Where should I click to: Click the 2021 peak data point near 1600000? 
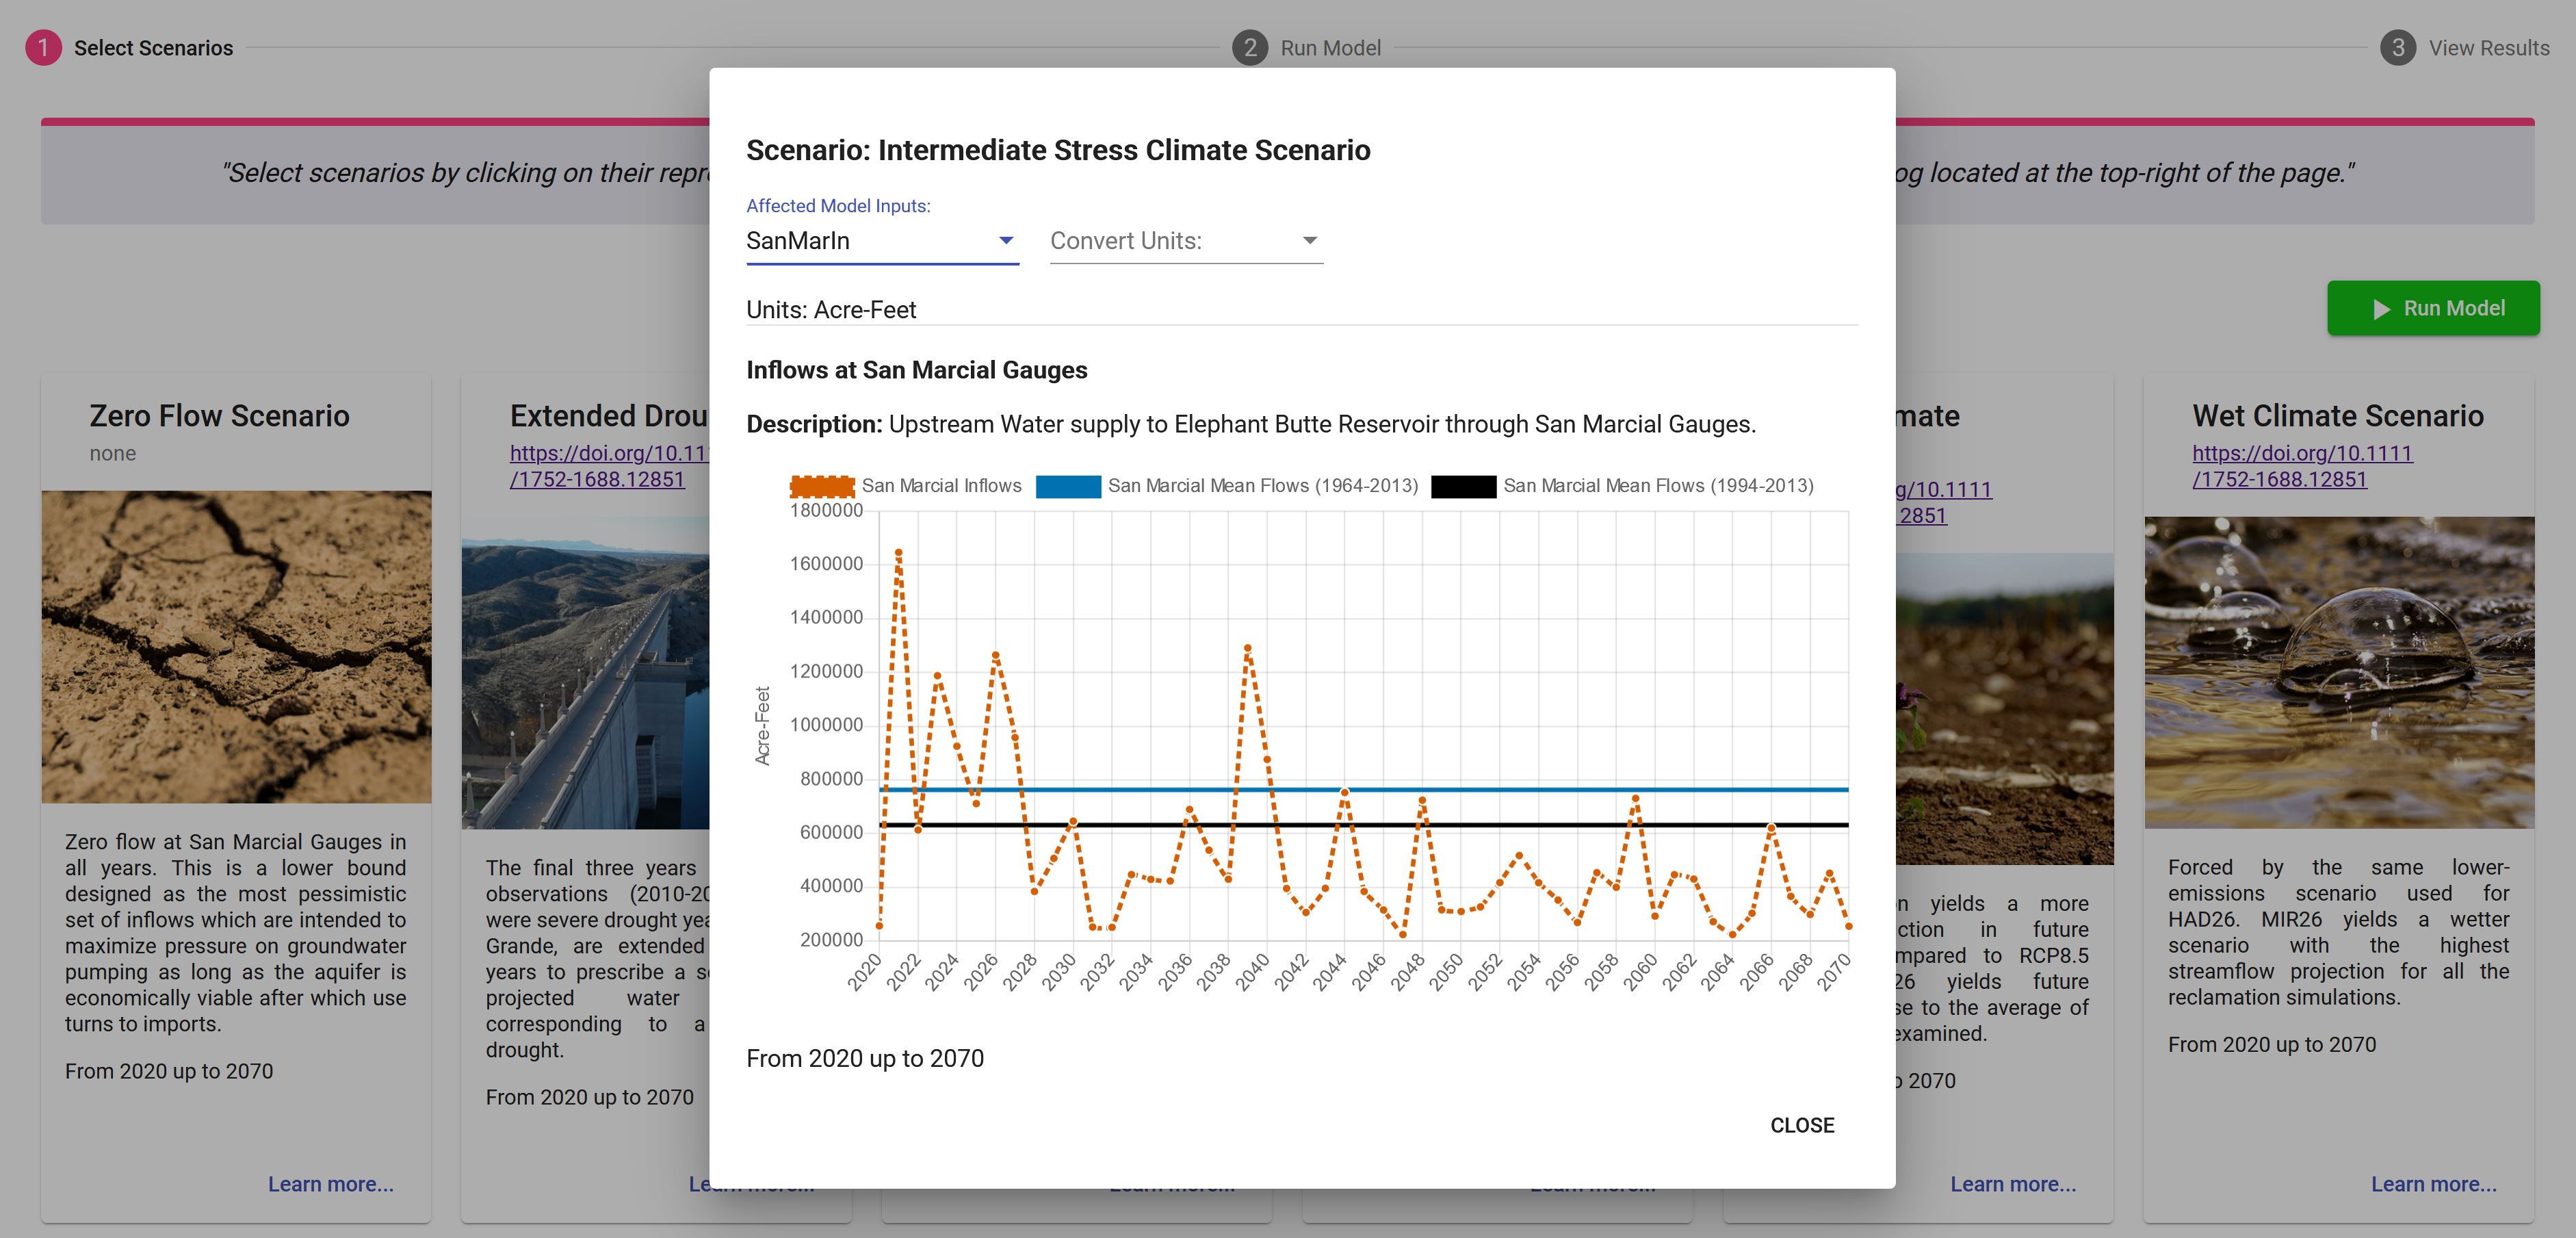(898, 552)
